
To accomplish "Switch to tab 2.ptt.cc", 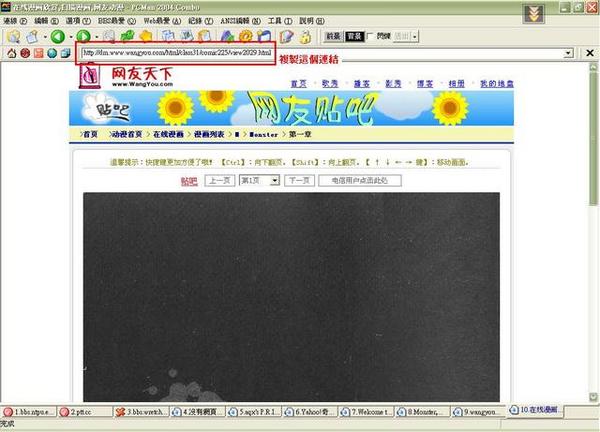I will (85, 412).
